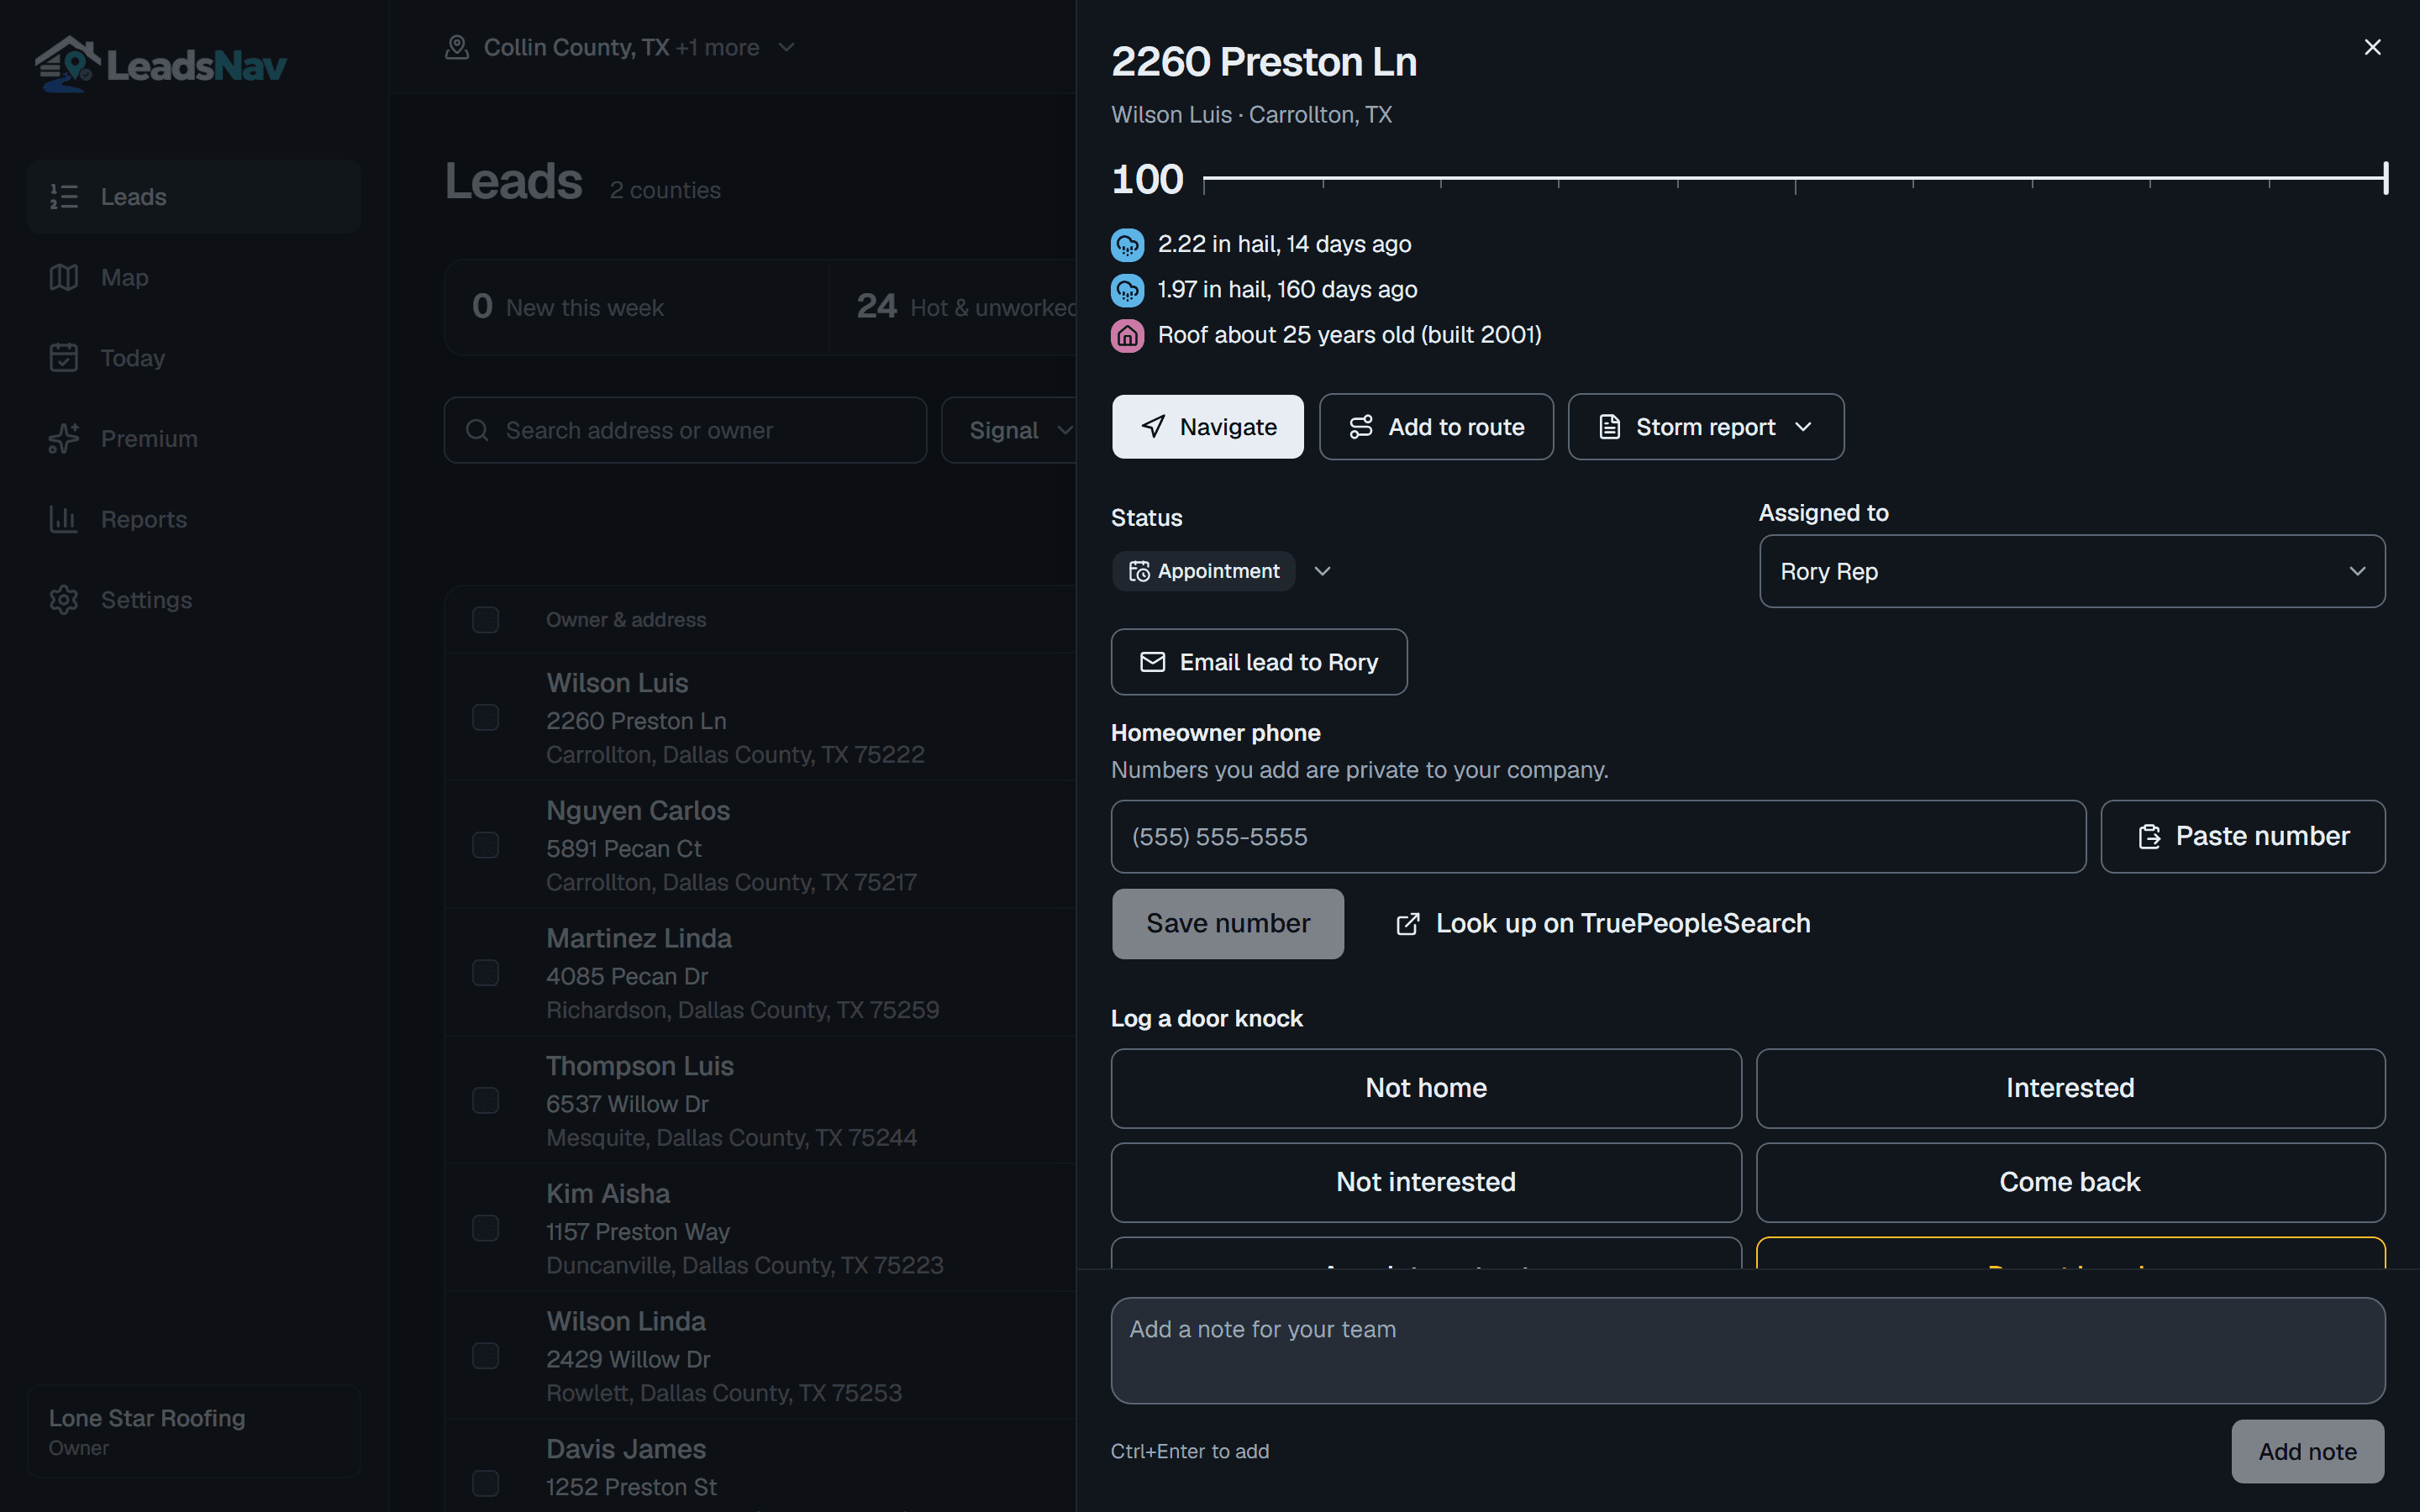The image size is (2420, 1512).
Task: Tick the select-all checkbox in table header
Action: click(x=485, y=620)
